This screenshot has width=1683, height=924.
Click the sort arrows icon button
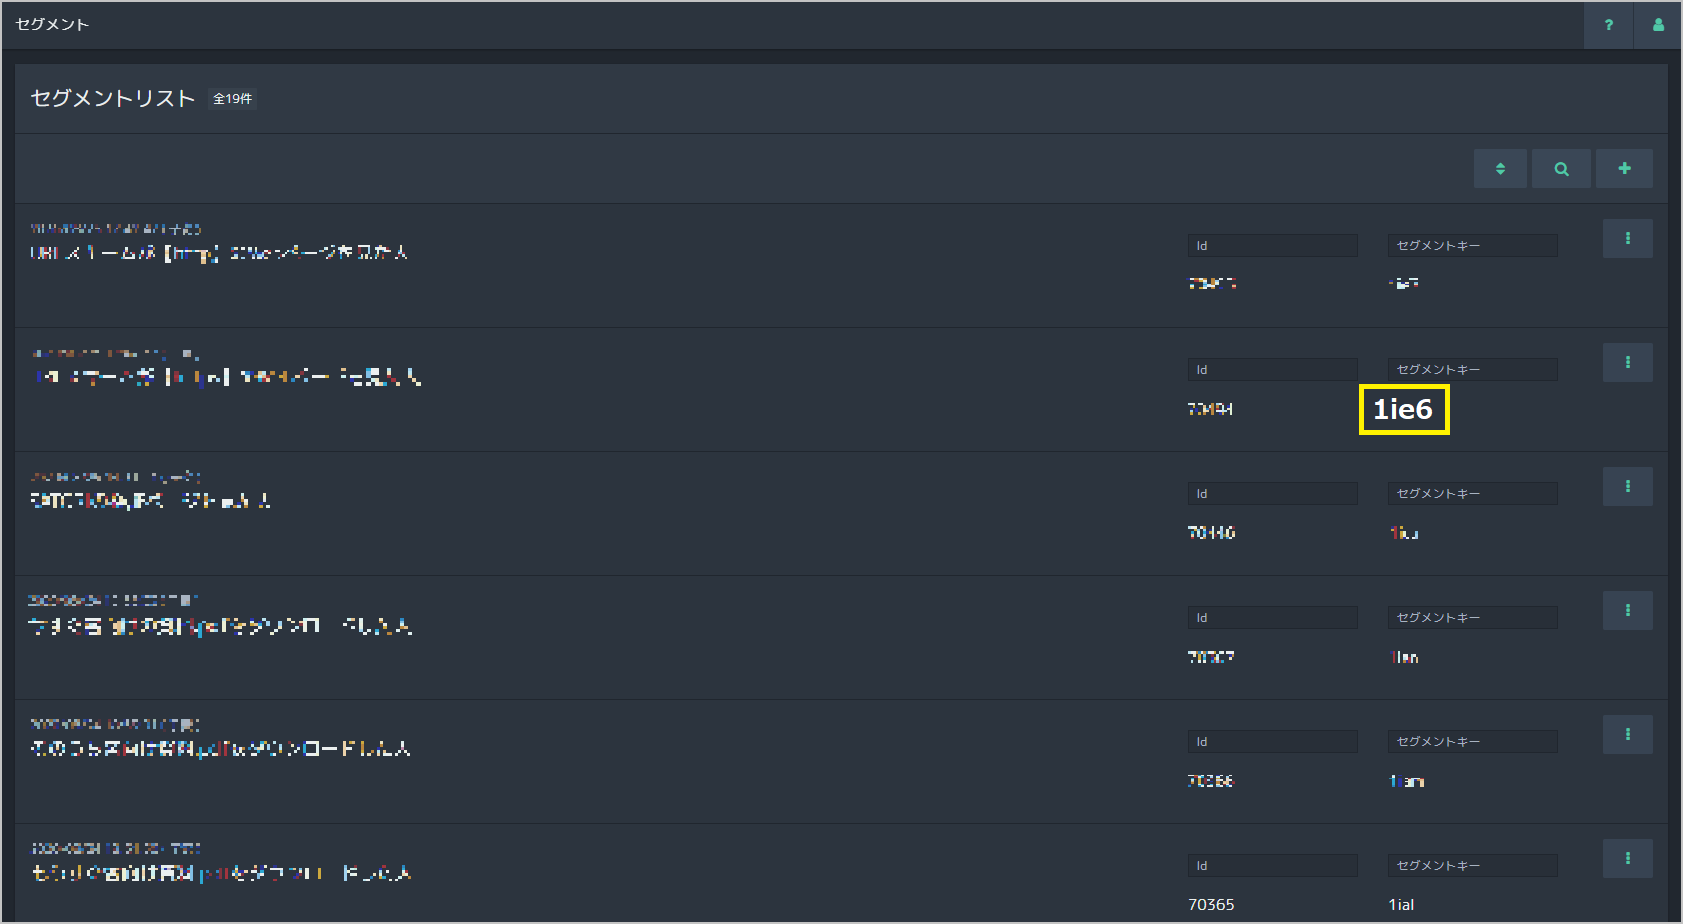(x=1500, y=169)
